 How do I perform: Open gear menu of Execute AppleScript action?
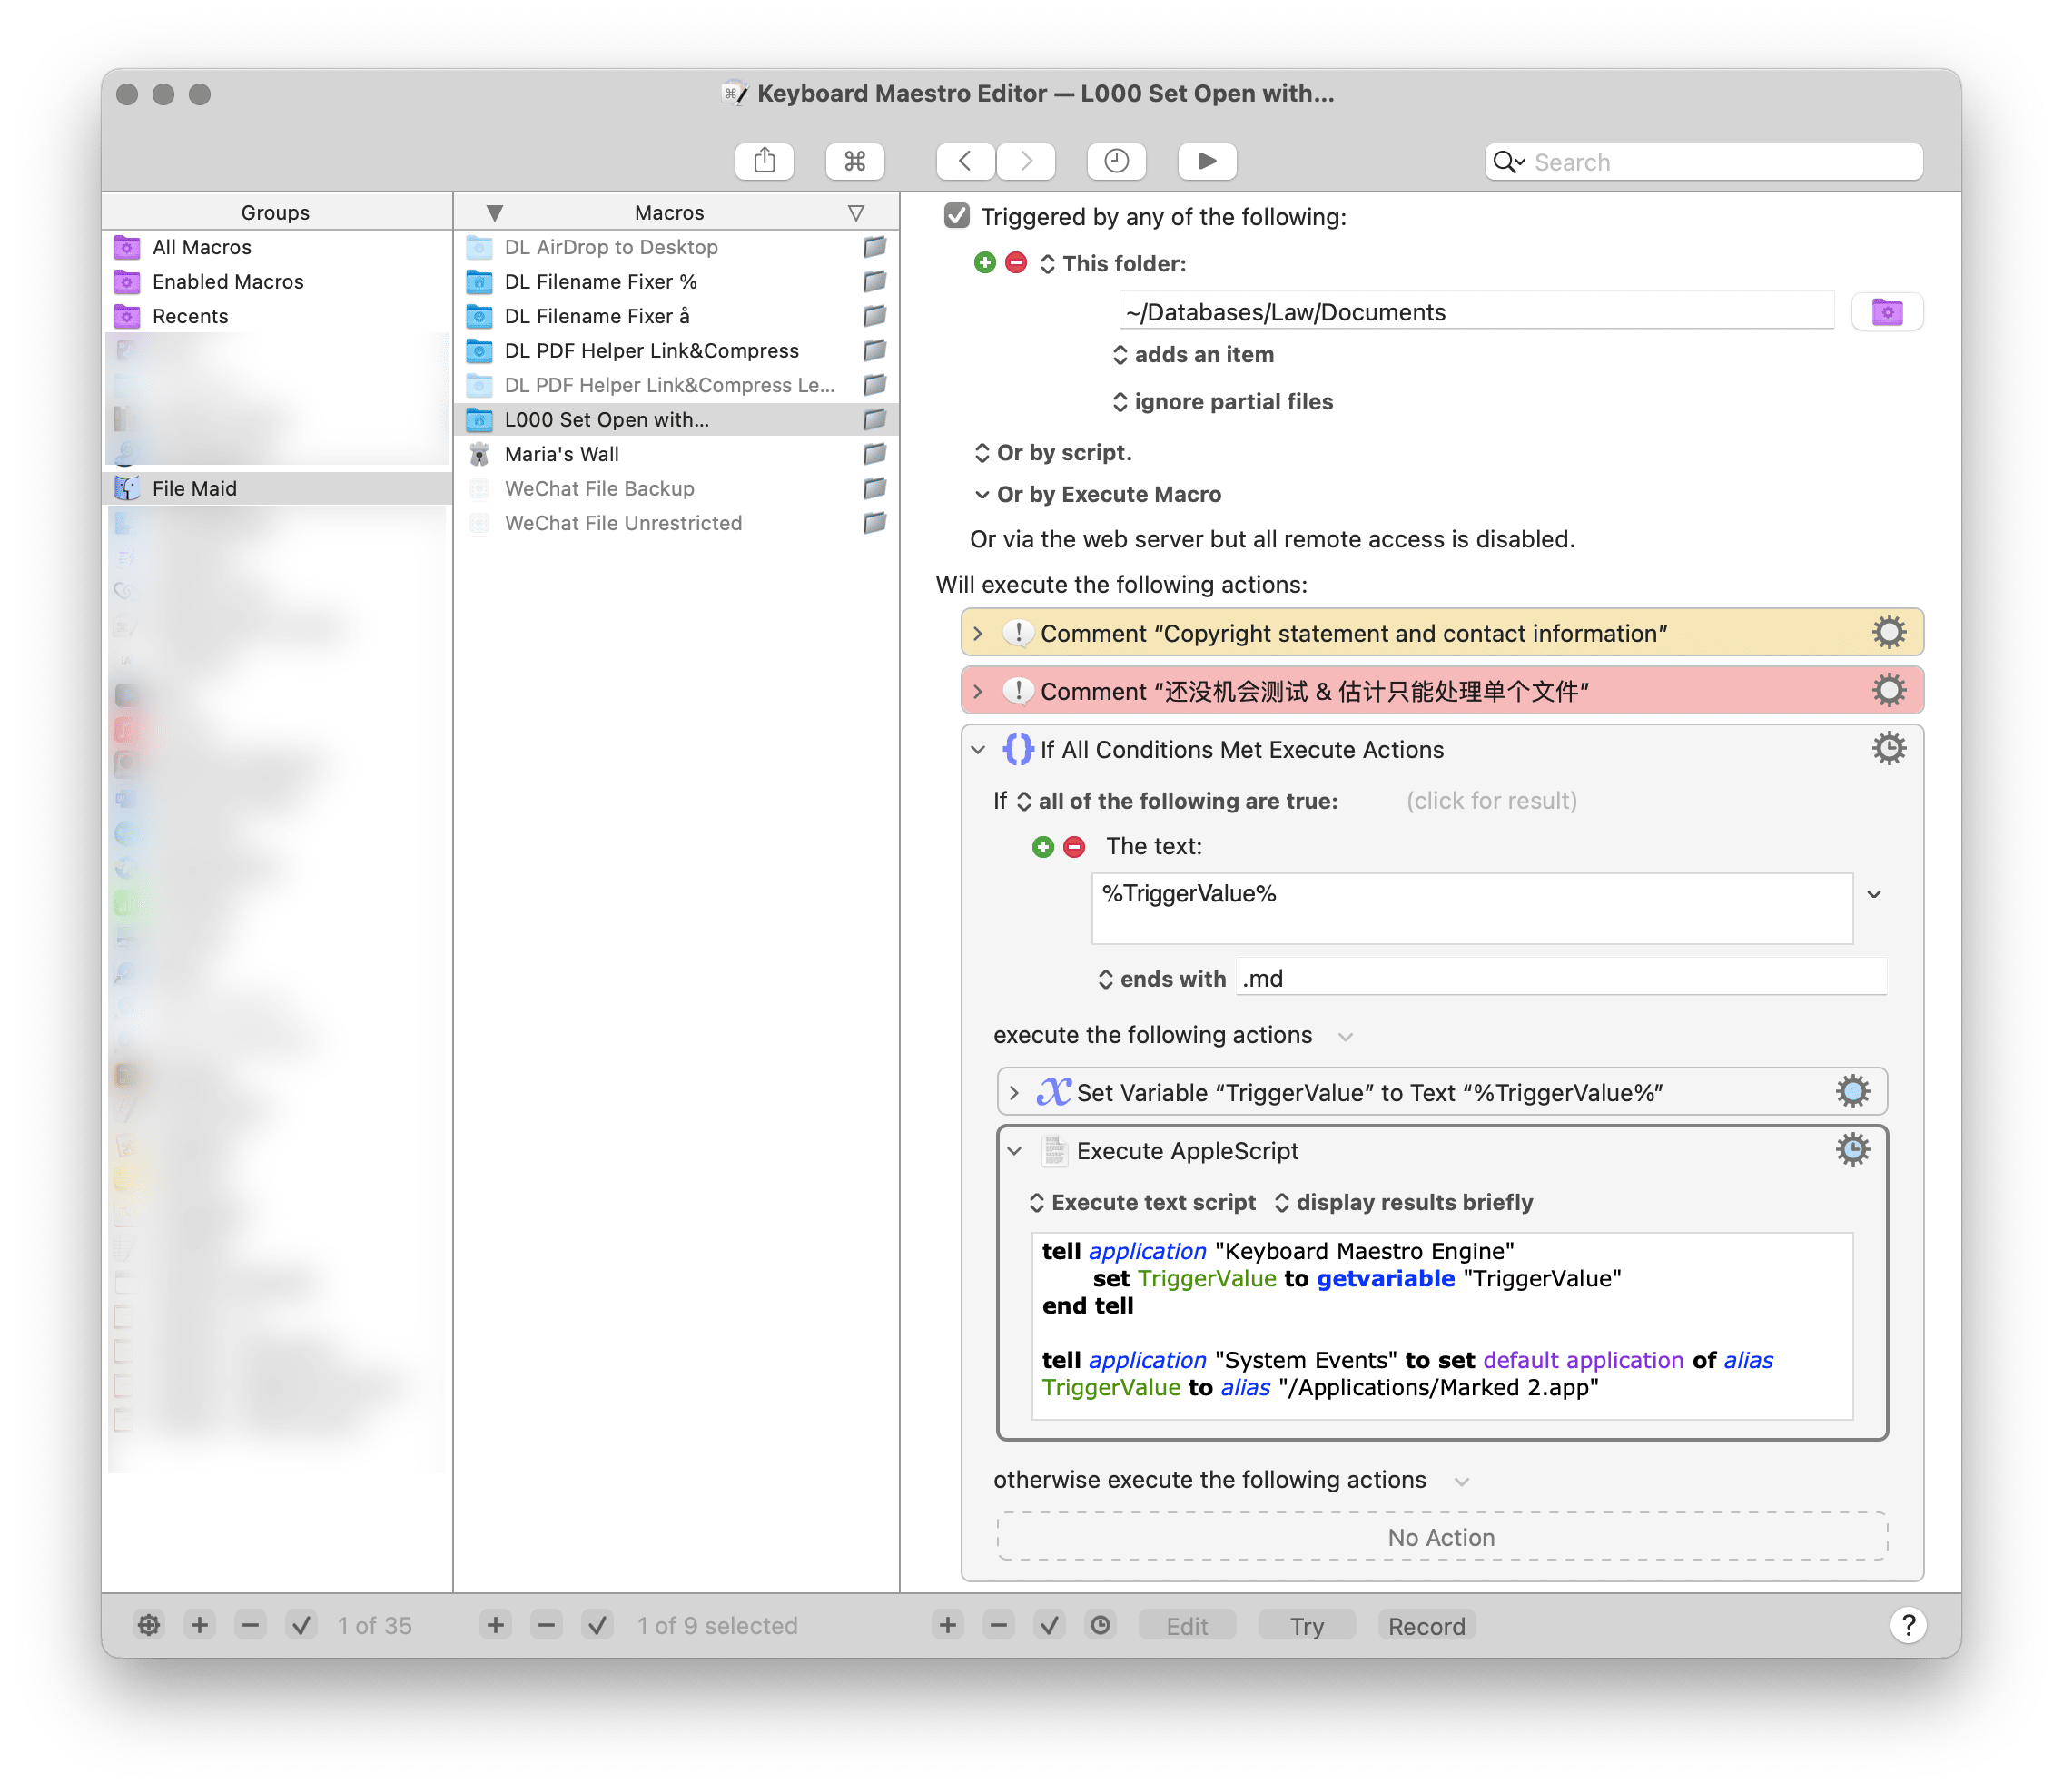(x=1852, y=1150)
